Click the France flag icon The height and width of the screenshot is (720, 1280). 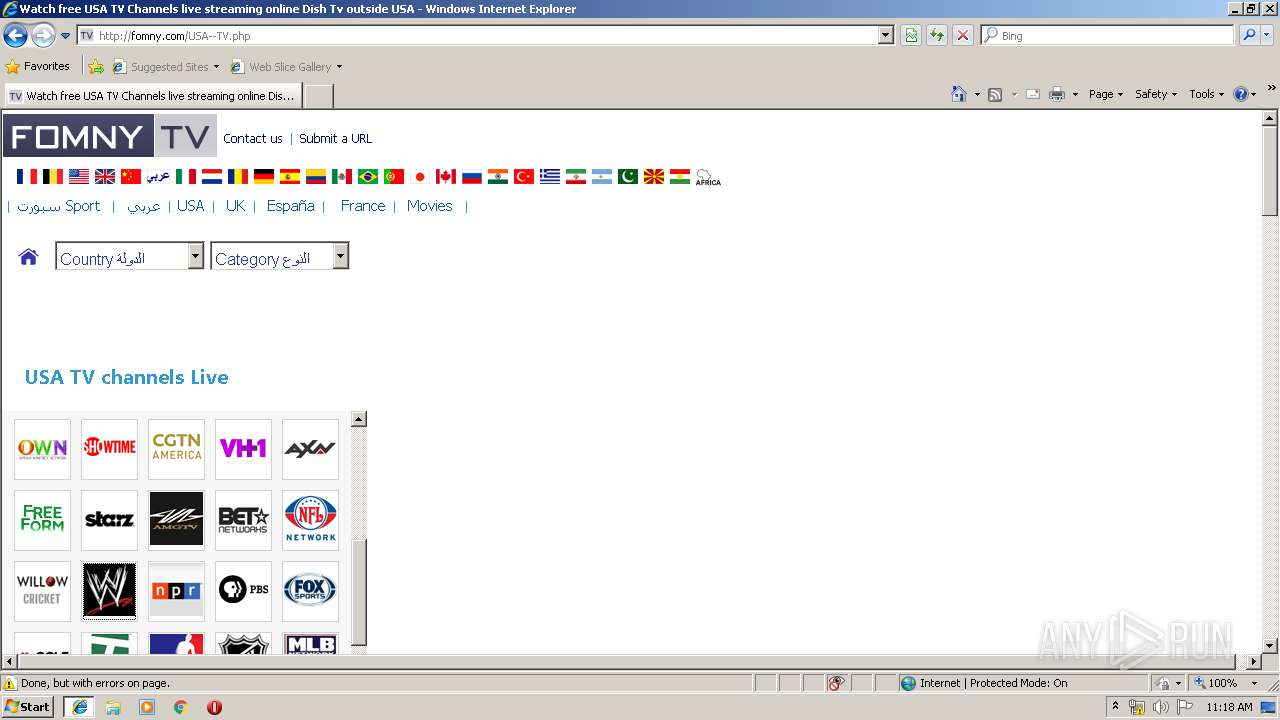(27, 176)
